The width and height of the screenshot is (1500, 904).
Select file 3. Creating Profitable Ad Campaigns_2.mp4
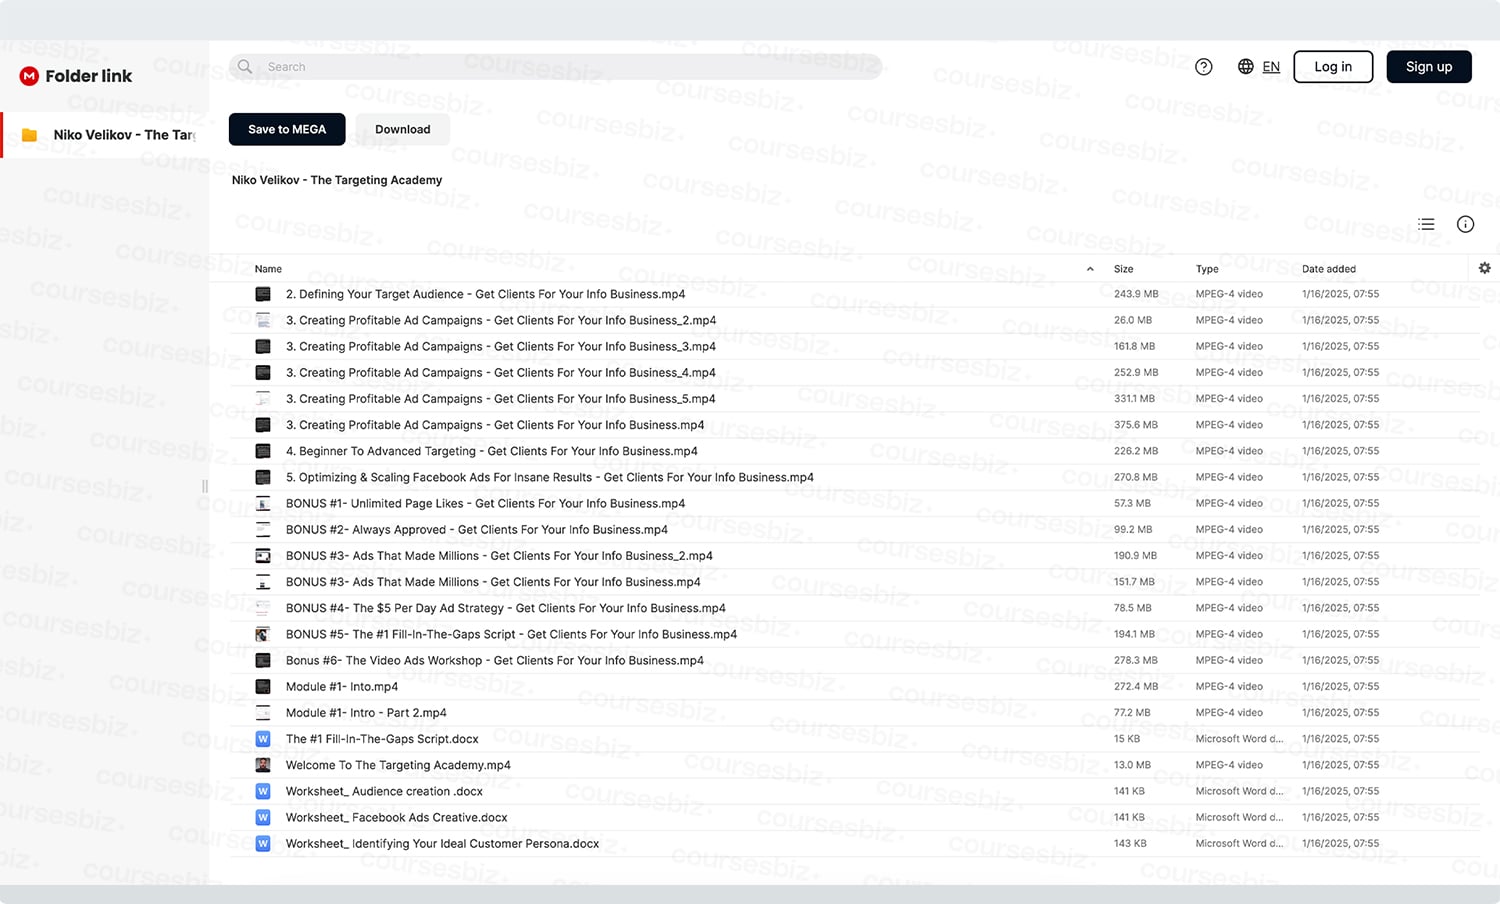point(501,320)
